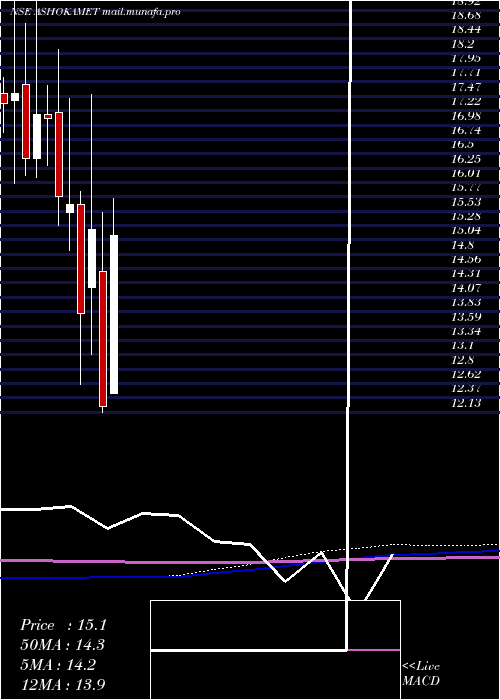Click the 17.47 price axis label
The image size is (500, 700).
466,88
